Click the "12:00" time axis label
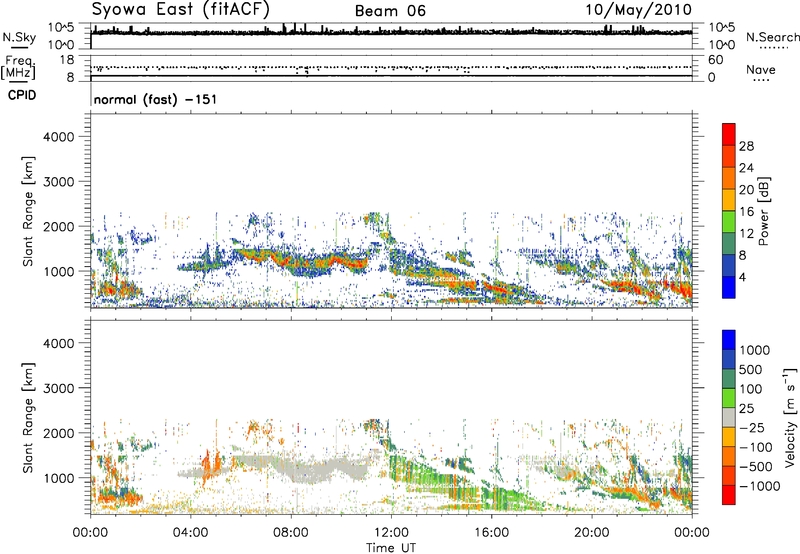Viewport: 800px width, 554px height. (391, 533)
